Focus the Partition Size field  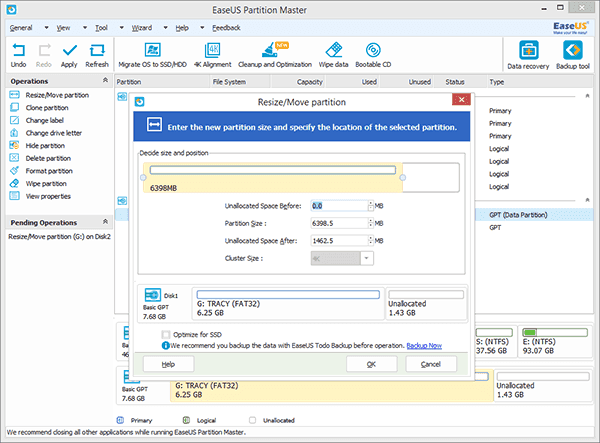(339, 223)
